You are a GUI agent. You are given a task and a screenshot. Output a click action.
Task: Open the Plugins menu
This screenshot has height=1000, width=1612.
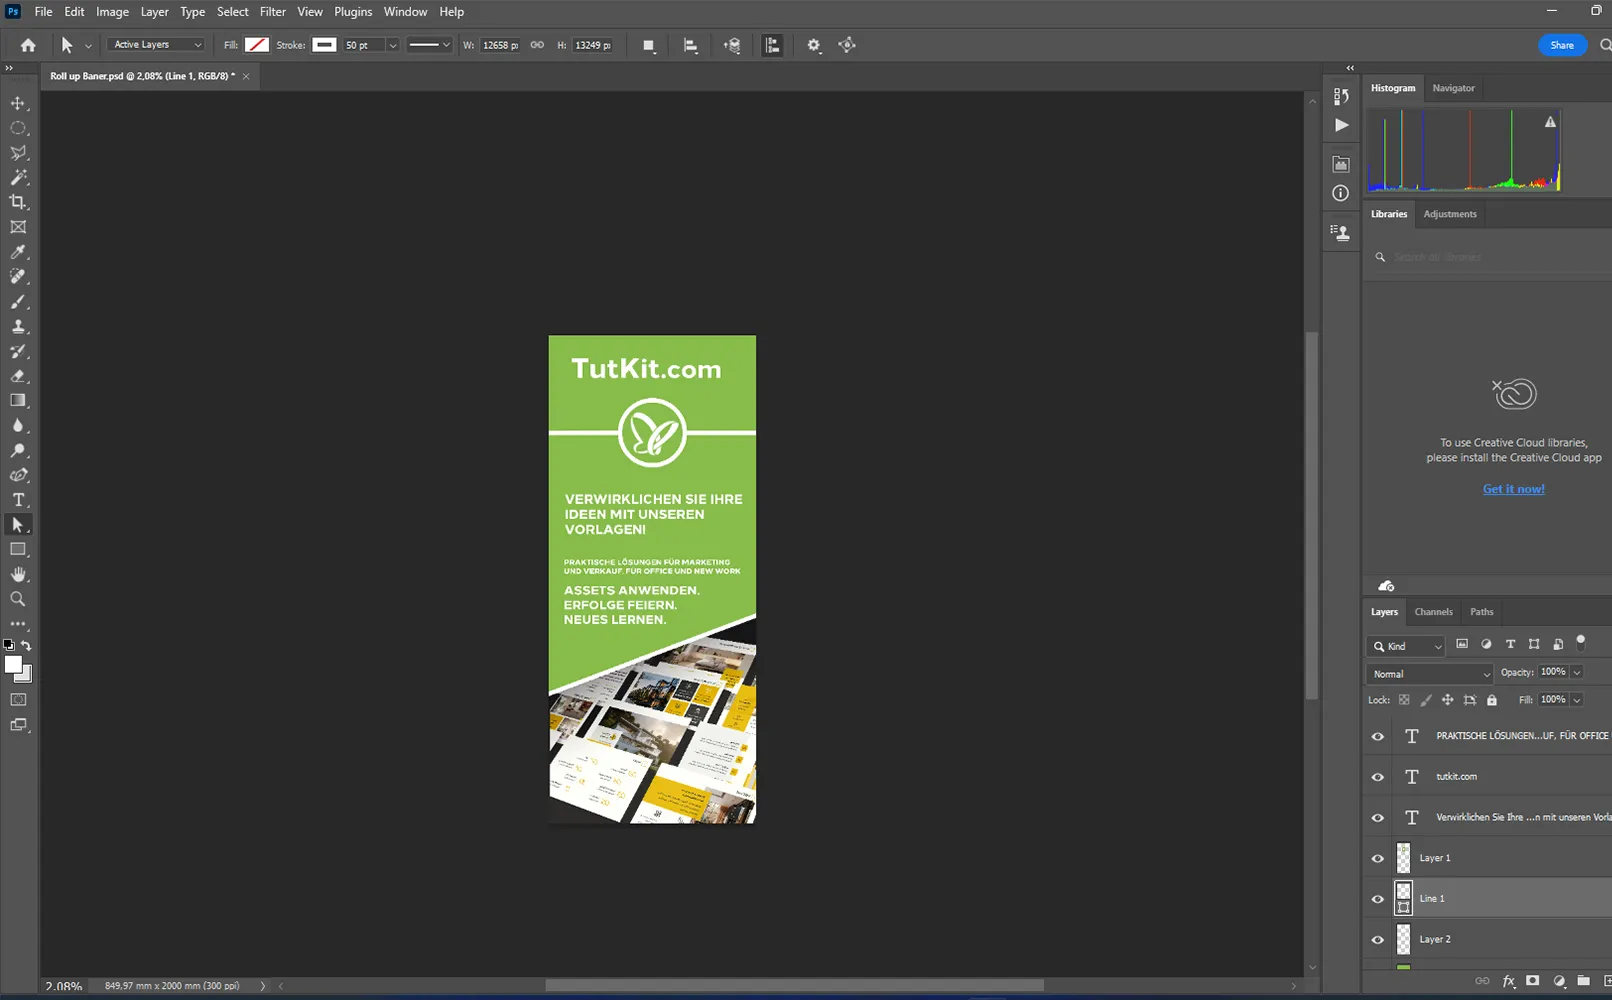(x=353, y=12)
